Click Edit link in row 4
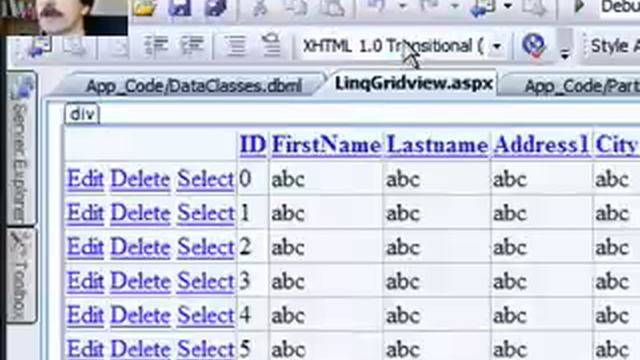This screenshot has height=360, width=640. pyautogui.click(x=85, y=315)
